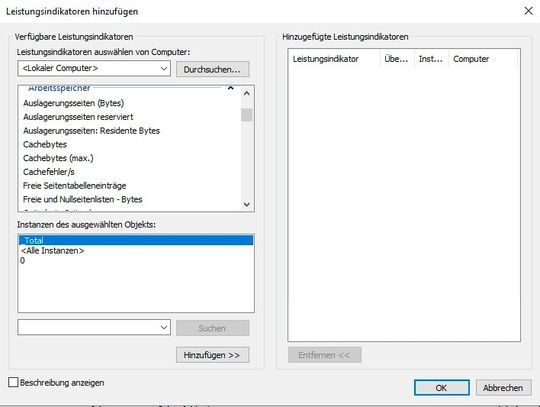Select Cachebytes (max.) counter

(58, 158)
